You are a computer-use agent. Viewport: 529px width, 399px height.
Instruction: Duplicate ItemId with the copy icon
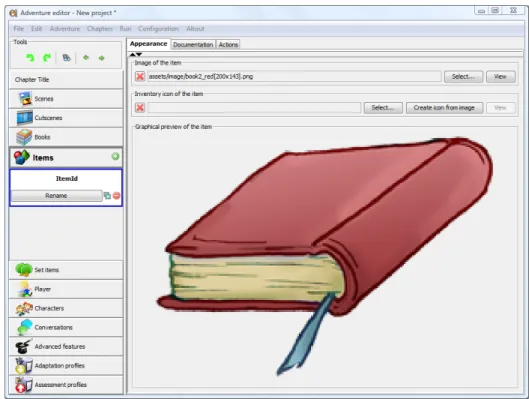pyautogui.click(x=107, y=196)
